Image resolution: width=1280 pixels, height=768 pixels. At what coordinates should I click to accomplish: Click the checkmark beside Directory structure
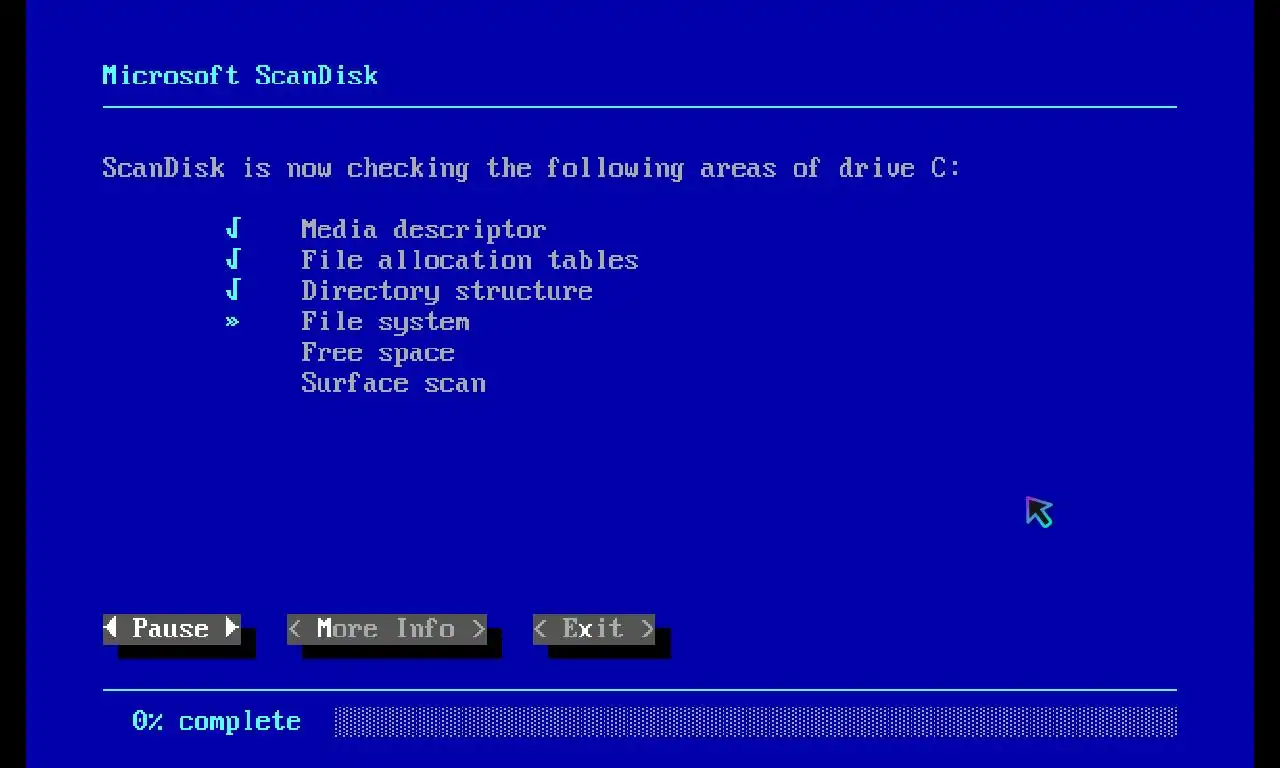tap(233, 291)
